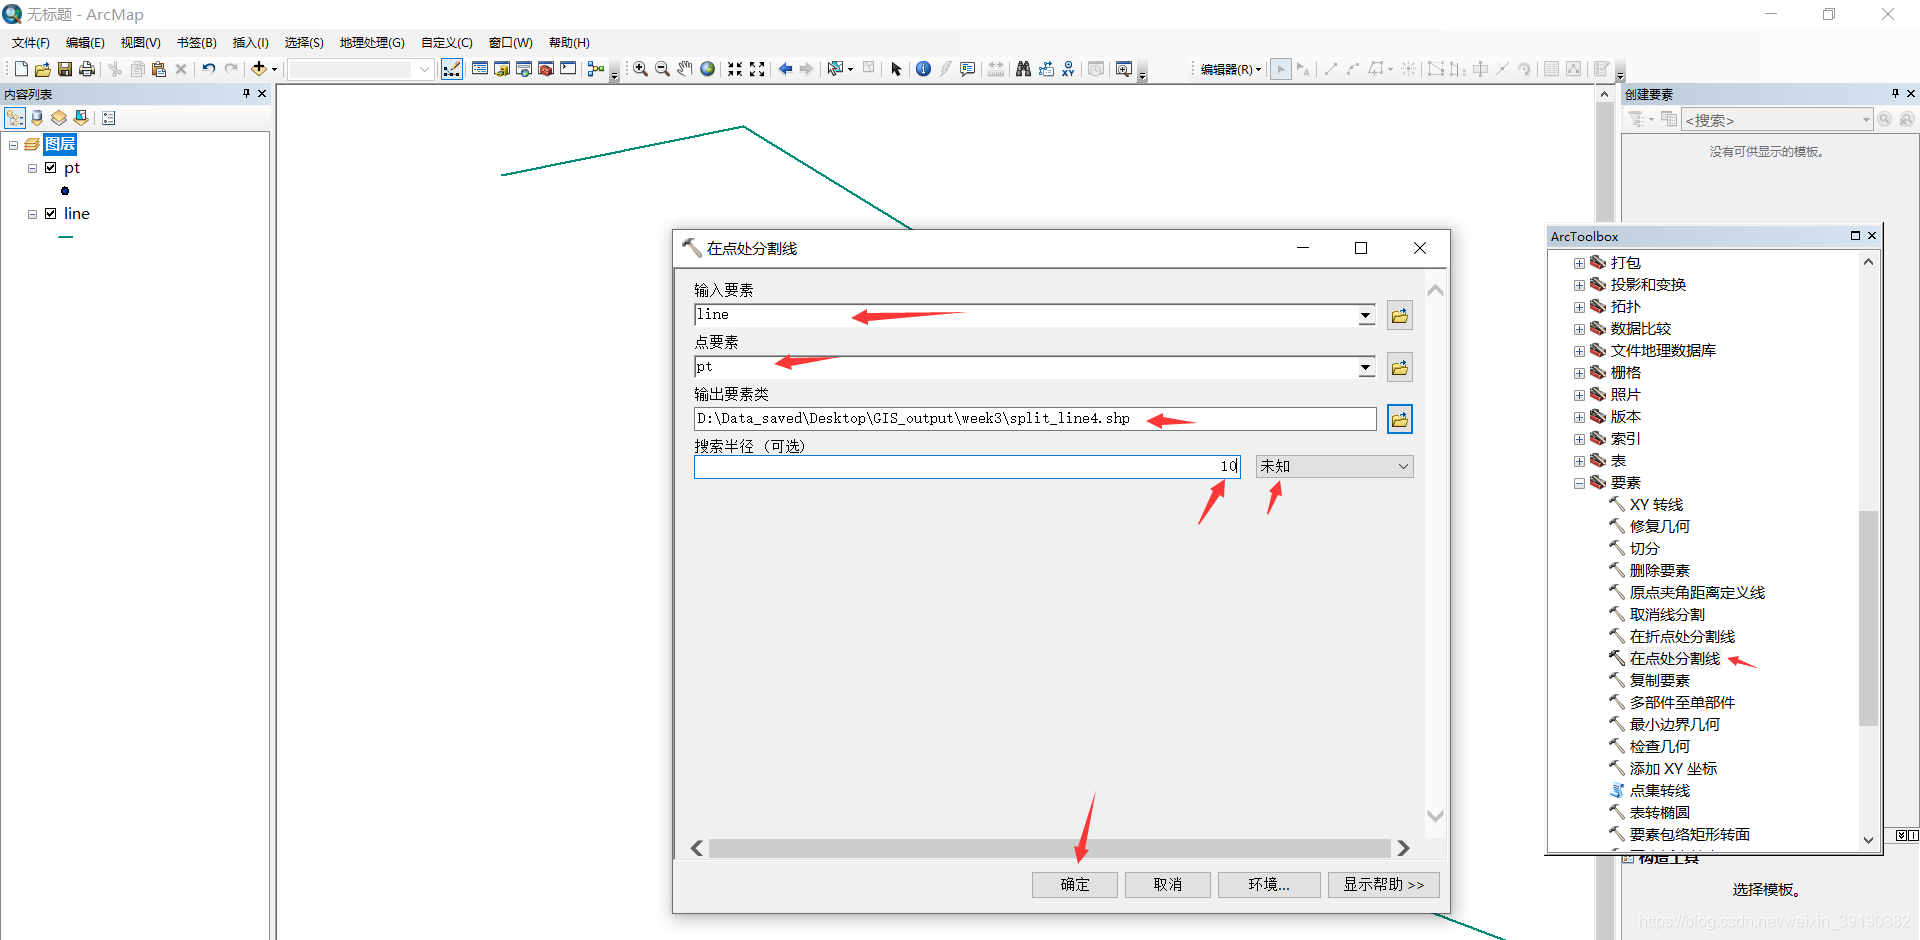The height and width of the screenshot is (940, 1920).
Task: Click the output feature class path field
Action: pos(1035,419)
